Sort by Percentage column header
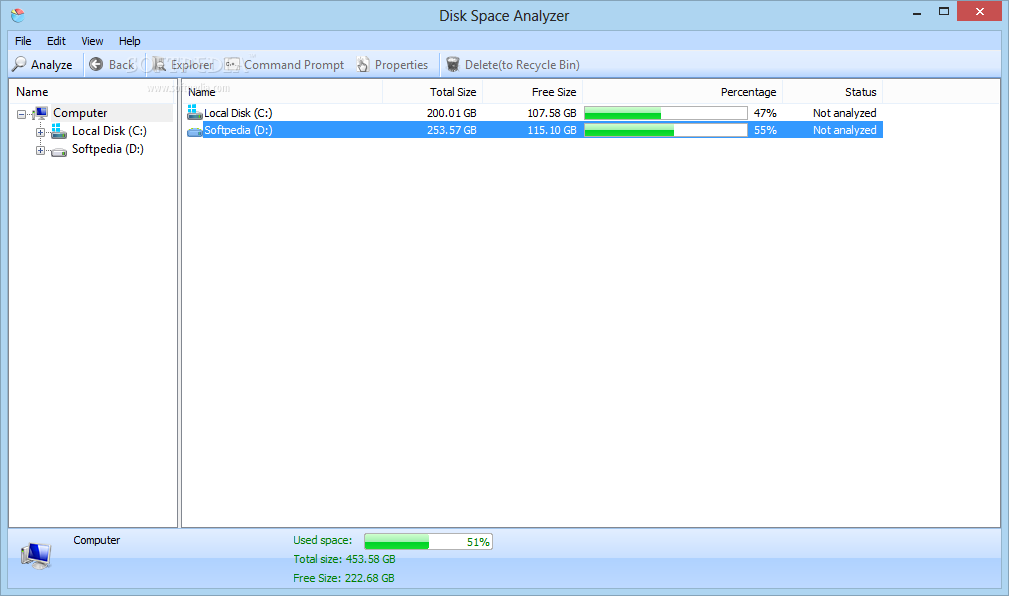 [x=683, y=92]
